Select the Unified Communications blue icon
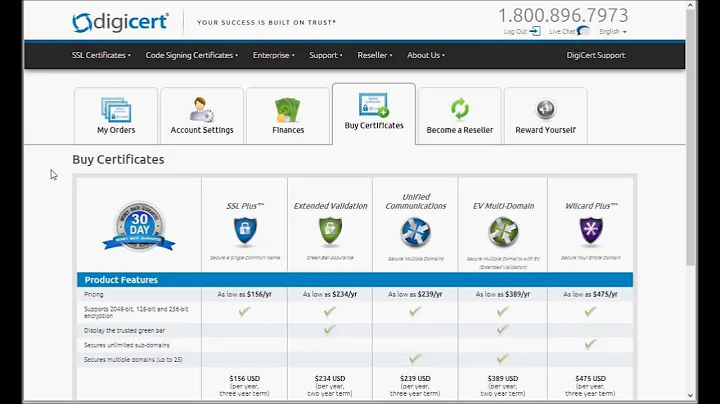This screenshot has width=720, height=404. tap(416, 232)
